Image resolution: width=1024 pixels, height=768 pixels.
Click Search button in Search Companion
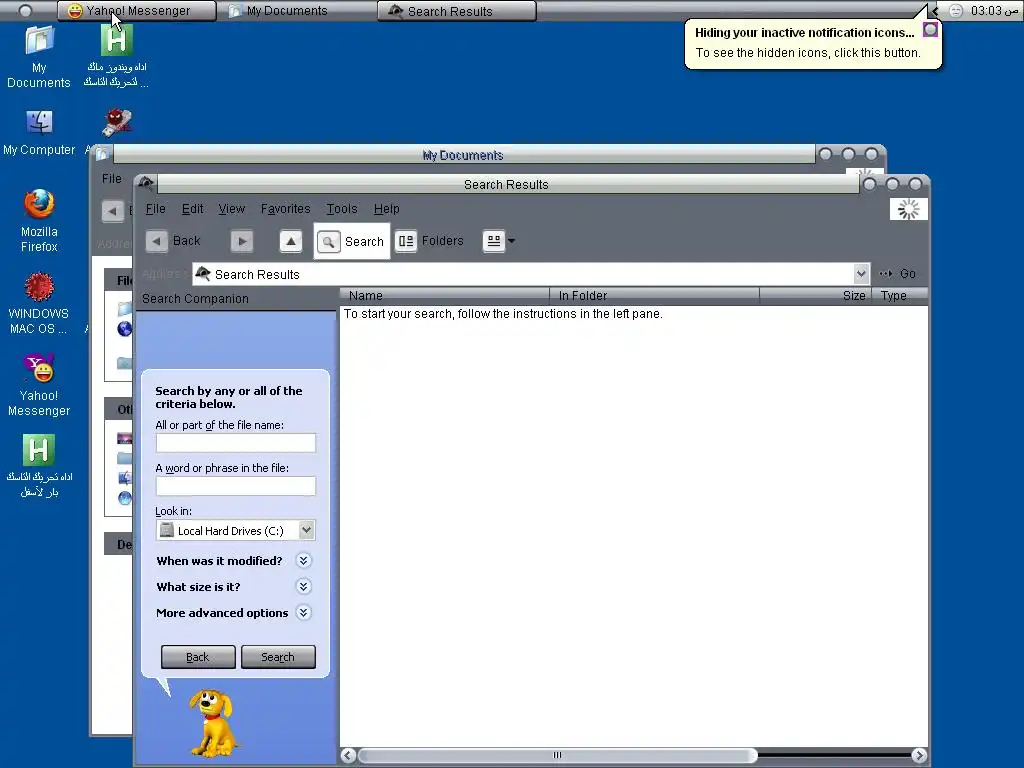[x=278, y=657]
